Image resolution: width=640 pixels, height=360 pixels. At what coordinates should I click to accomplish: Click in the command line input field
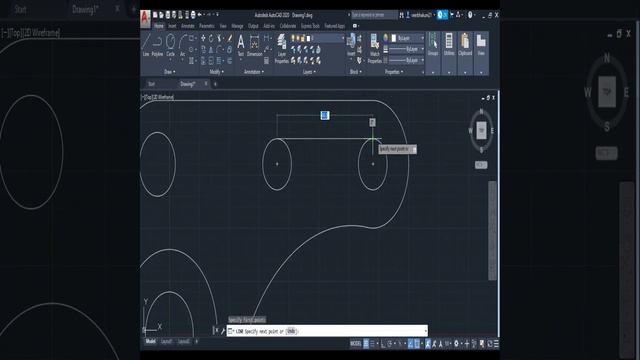pyautogui.click(x=327, y=331)
